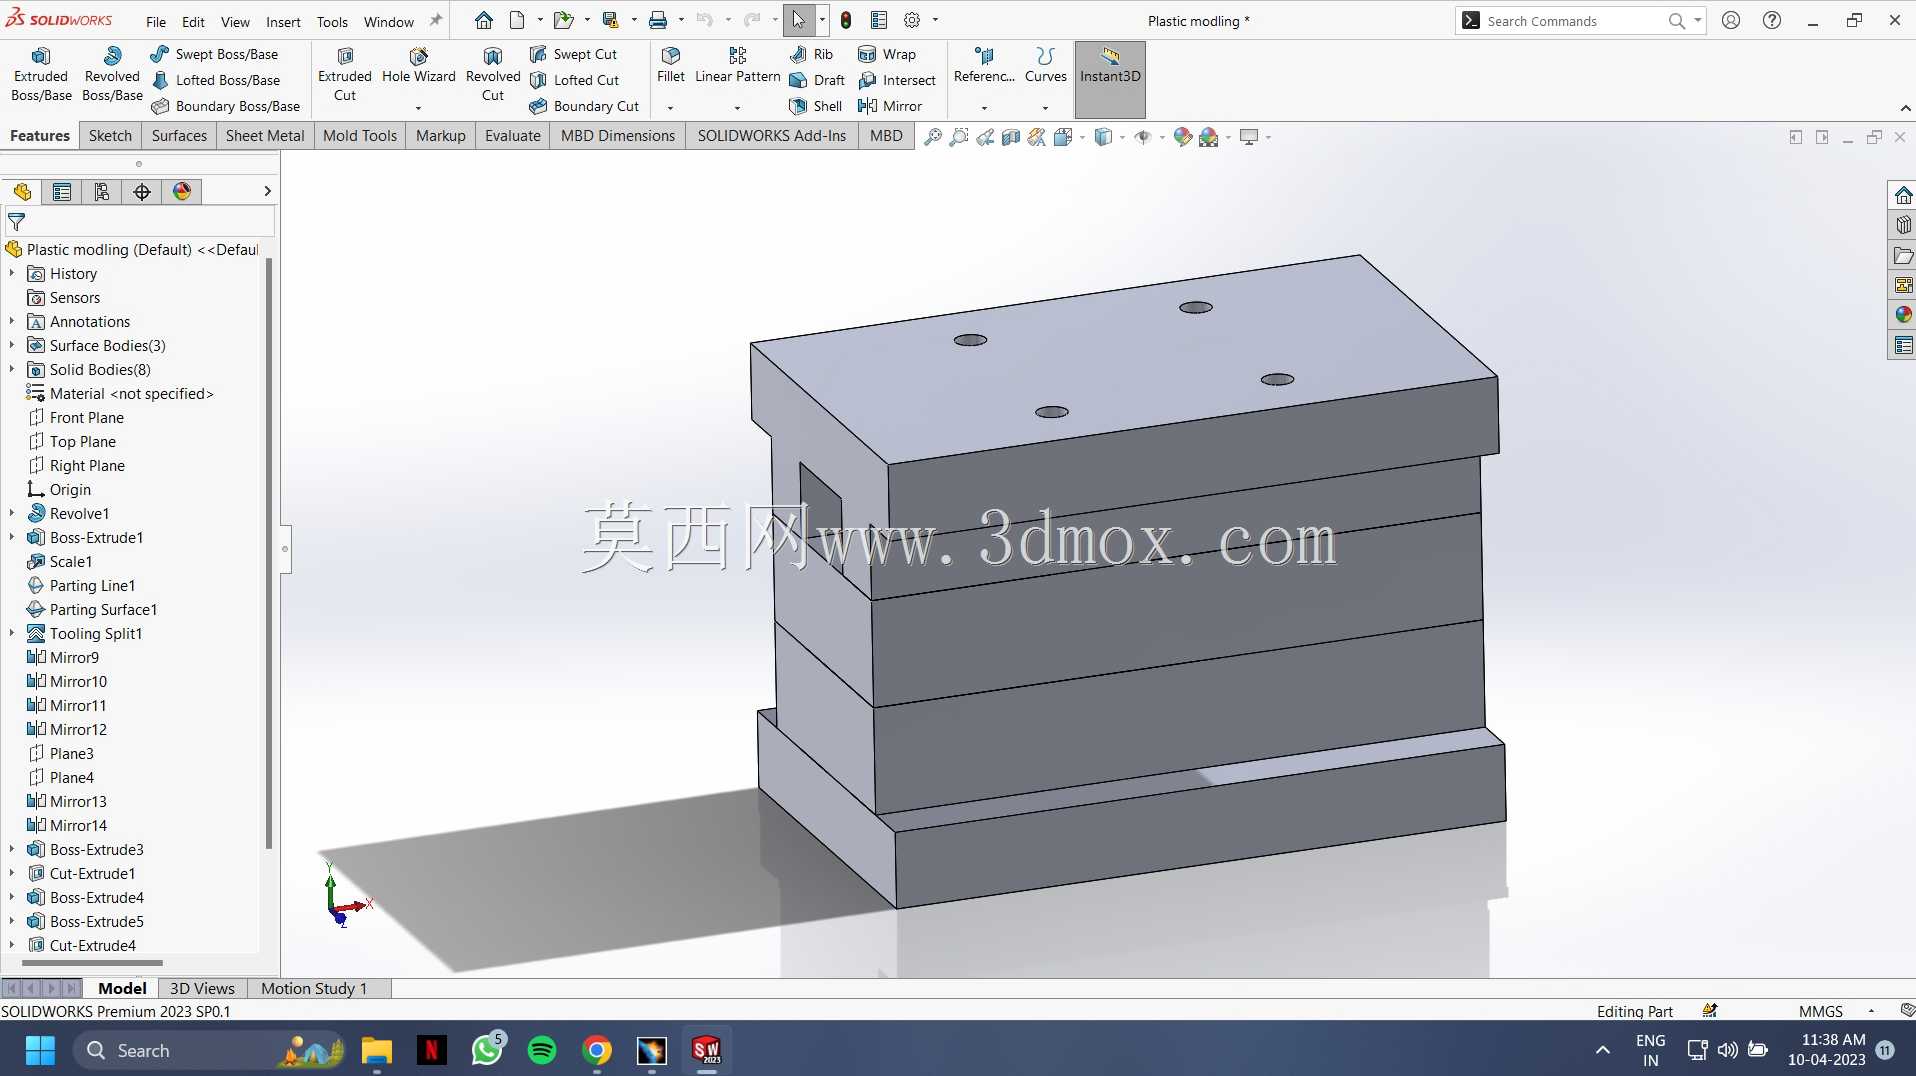This screenshot has height=1076, width=1916.
Task: Expand the Cut-Extrude1 feature node
Action: (12, 873)
